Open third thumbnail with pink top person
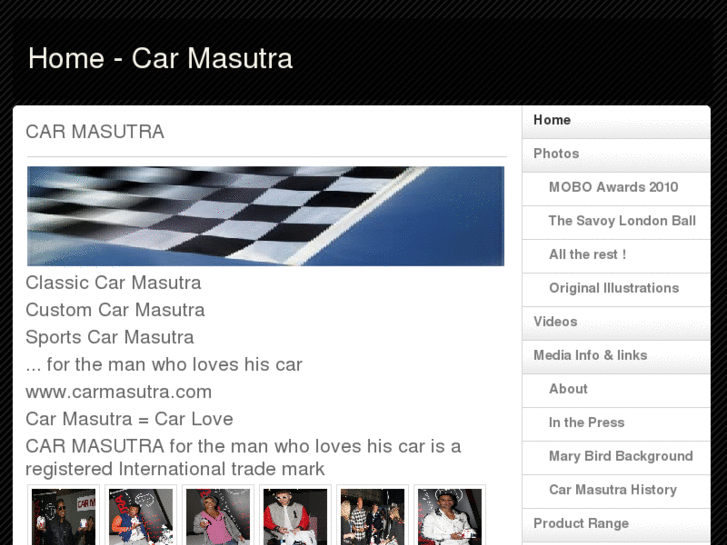727x545 pixels. point(218,516)
